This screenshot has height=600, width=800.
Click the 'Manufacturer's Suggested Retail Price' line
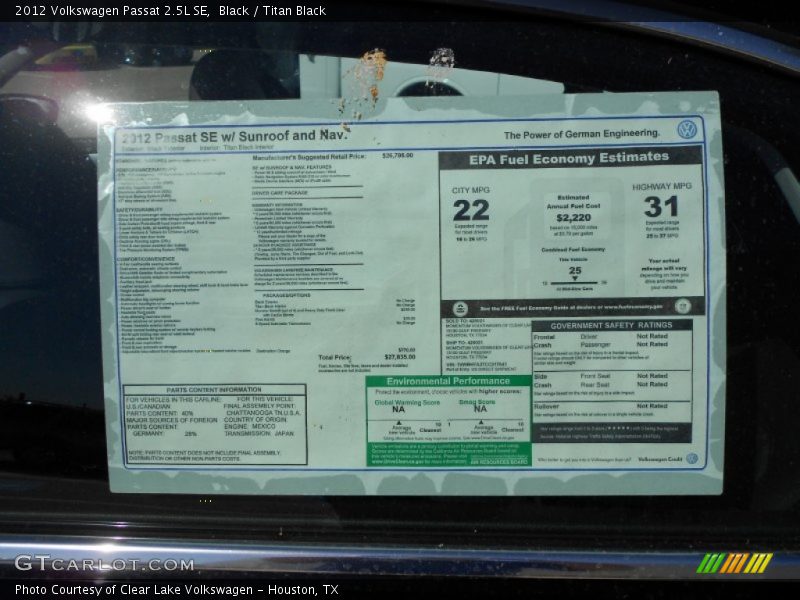pyautogui.click(x=333, y=156)
